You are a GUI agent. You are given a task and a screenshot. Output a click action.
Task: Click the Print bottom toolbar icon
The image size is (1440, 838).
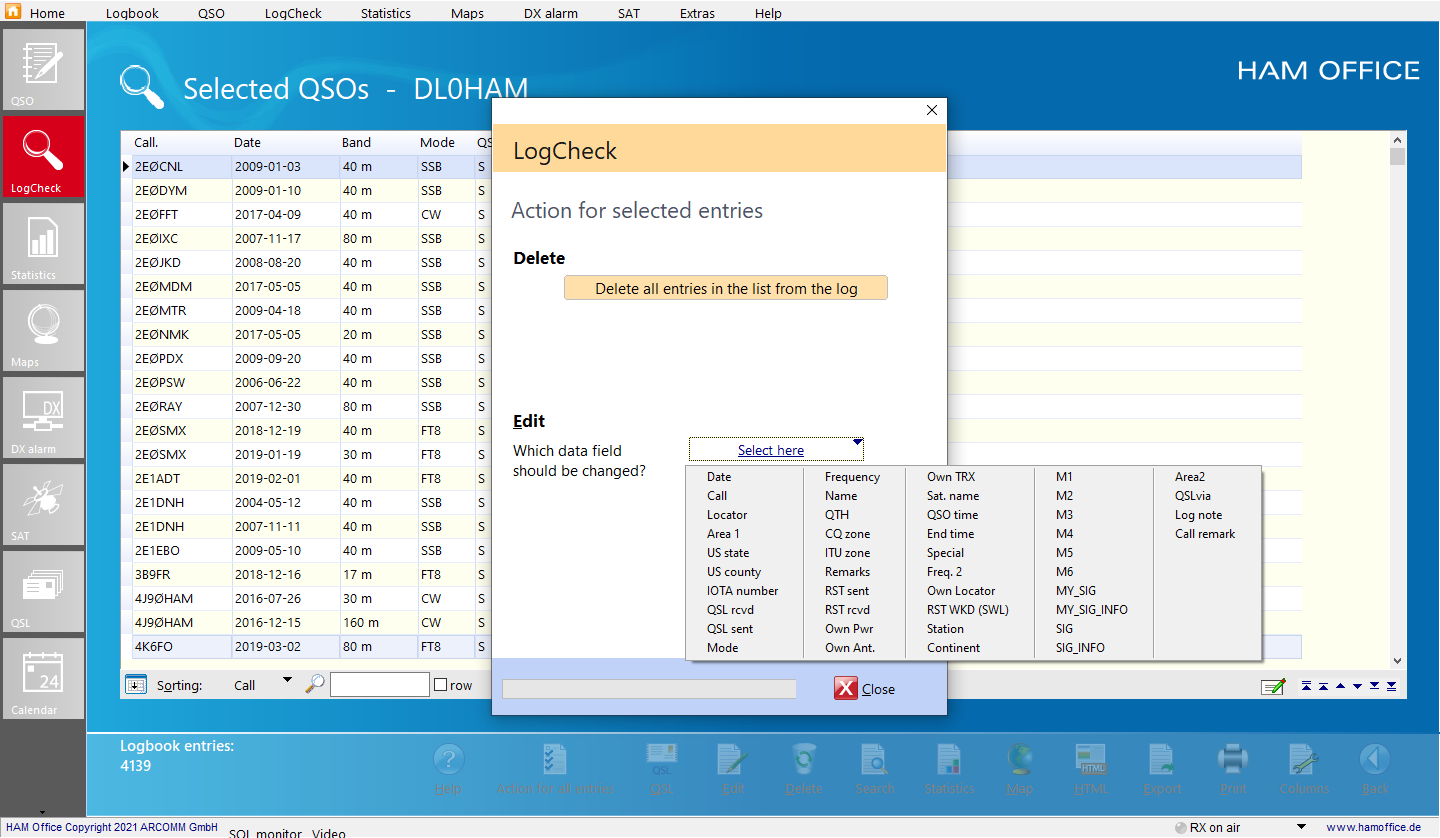pos(1233,768)
